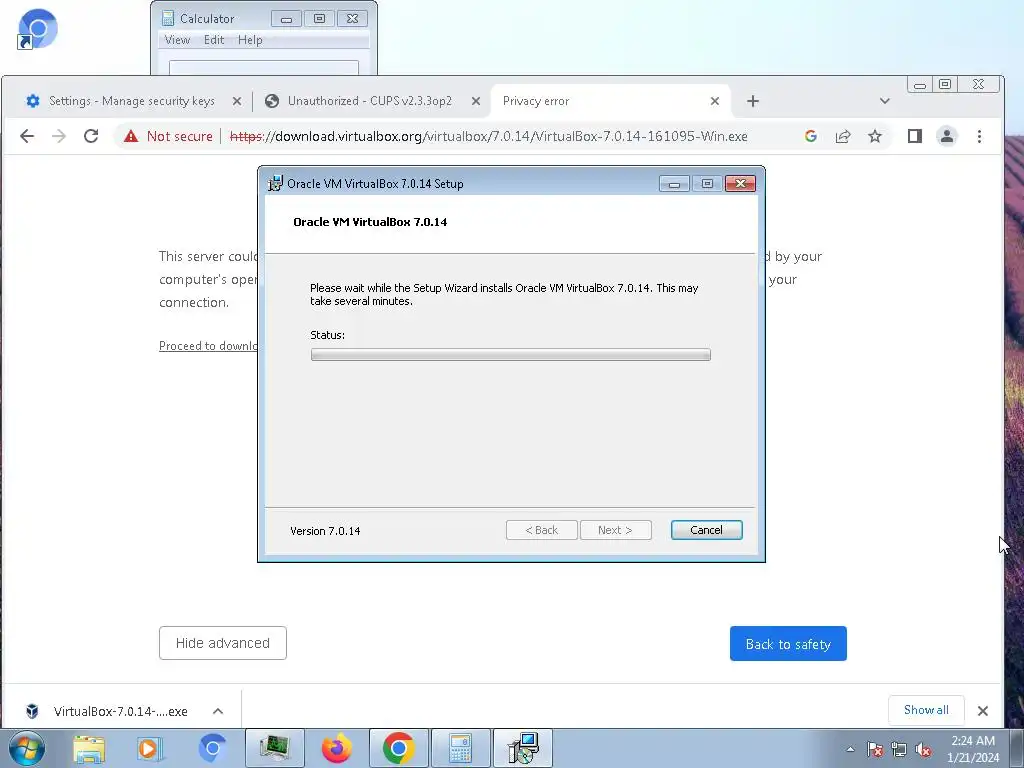This screenshot has height=768, width=1024.
Task: Open Chrome profile avatar menu
Action: click(946, 136)
